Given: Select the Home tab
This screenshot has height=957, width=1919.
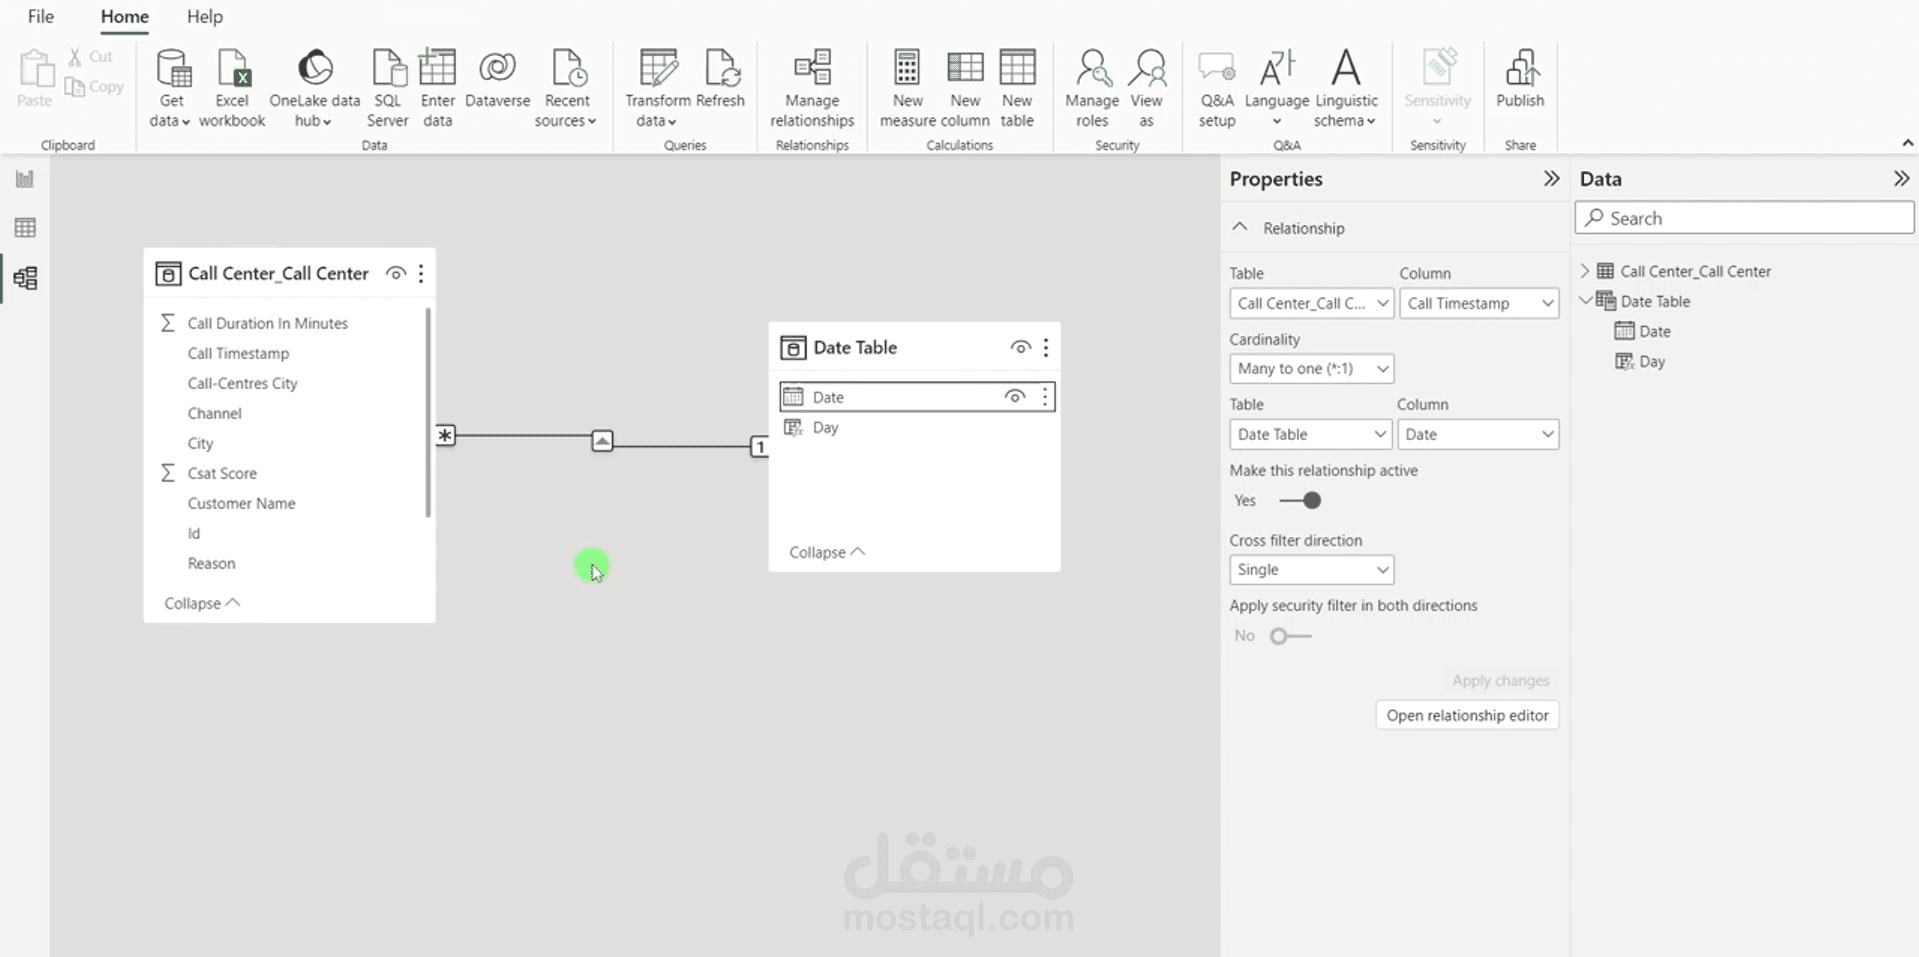Looking at the screenshot, I should click(x=125, y=17).
